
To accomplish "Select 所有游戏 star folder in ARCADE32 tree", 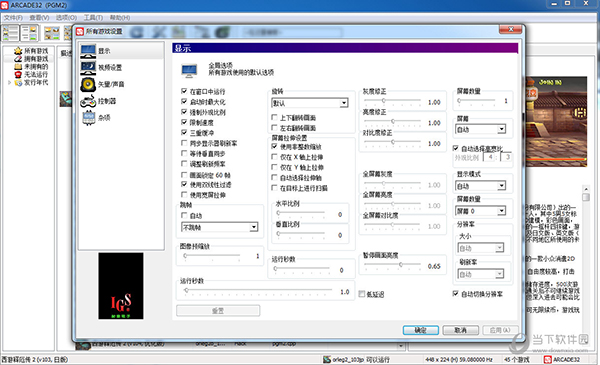I will point(18,51).
